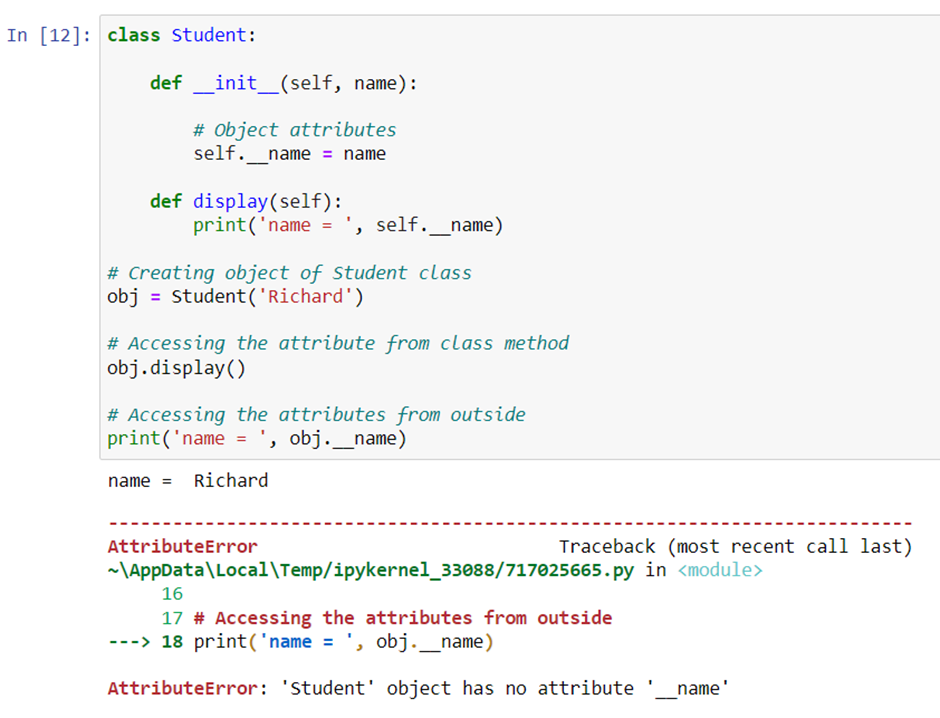Click inside the code cell input area
Viewport: 940px width, 718px height.
(520, 237)
